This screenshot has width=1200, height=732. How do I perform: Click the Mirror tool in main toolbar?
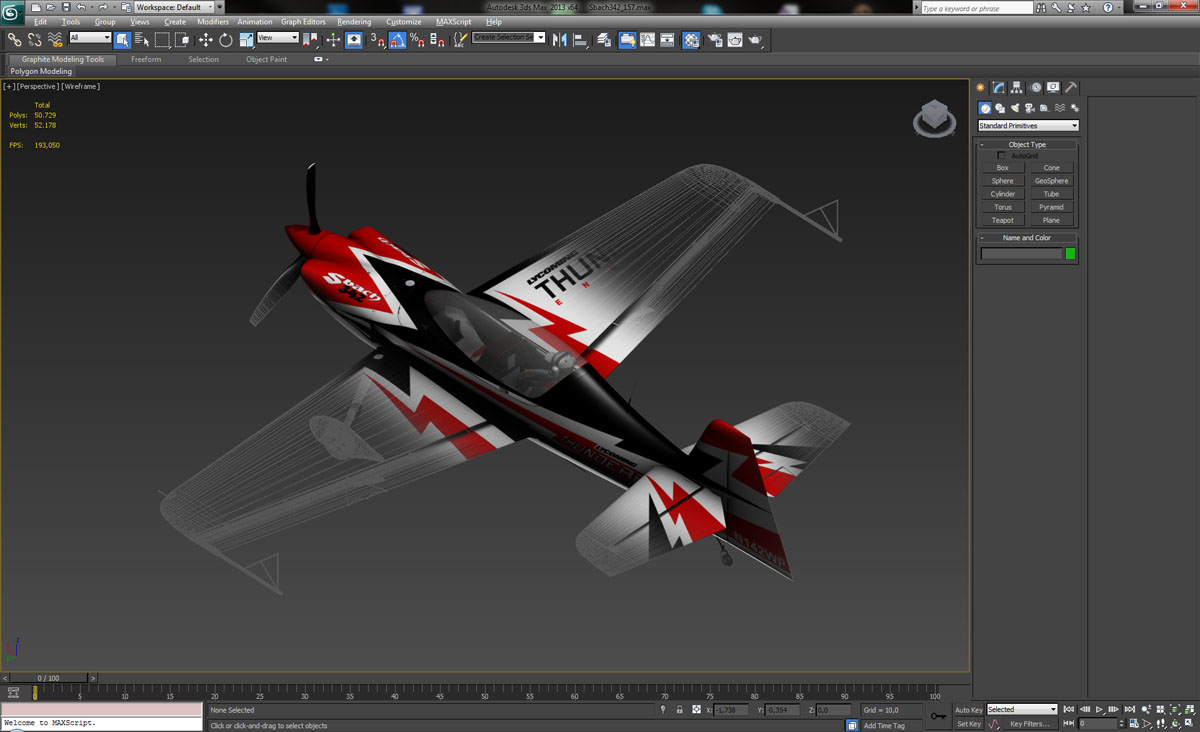559,40
